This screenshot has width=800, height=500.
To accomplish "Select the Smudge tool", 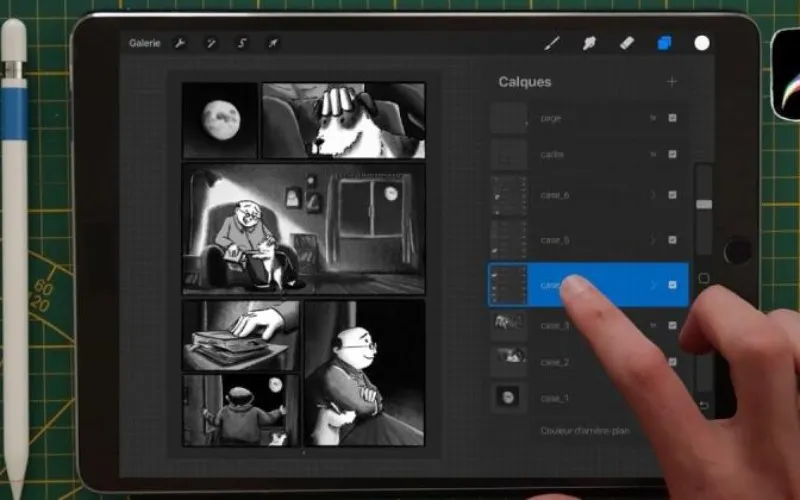I will [589, 43].
